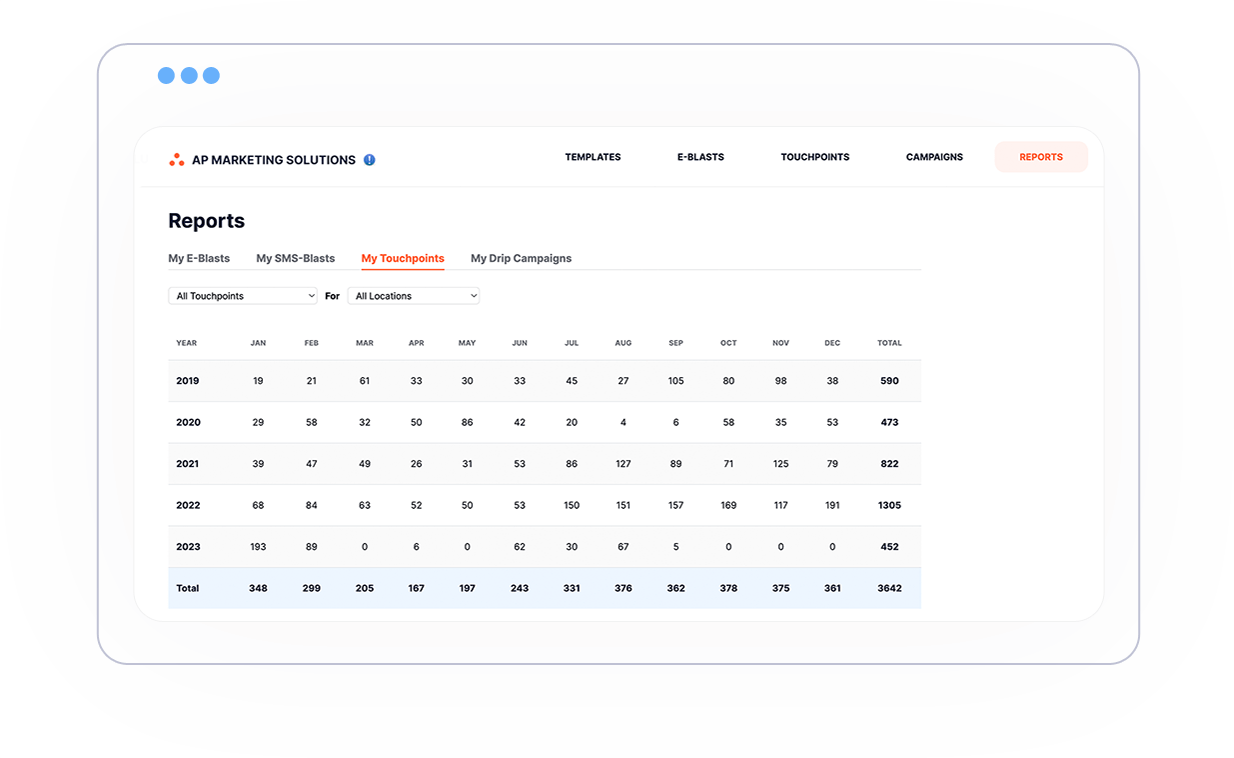Select the 2023 row label

(x=188, y=547)
